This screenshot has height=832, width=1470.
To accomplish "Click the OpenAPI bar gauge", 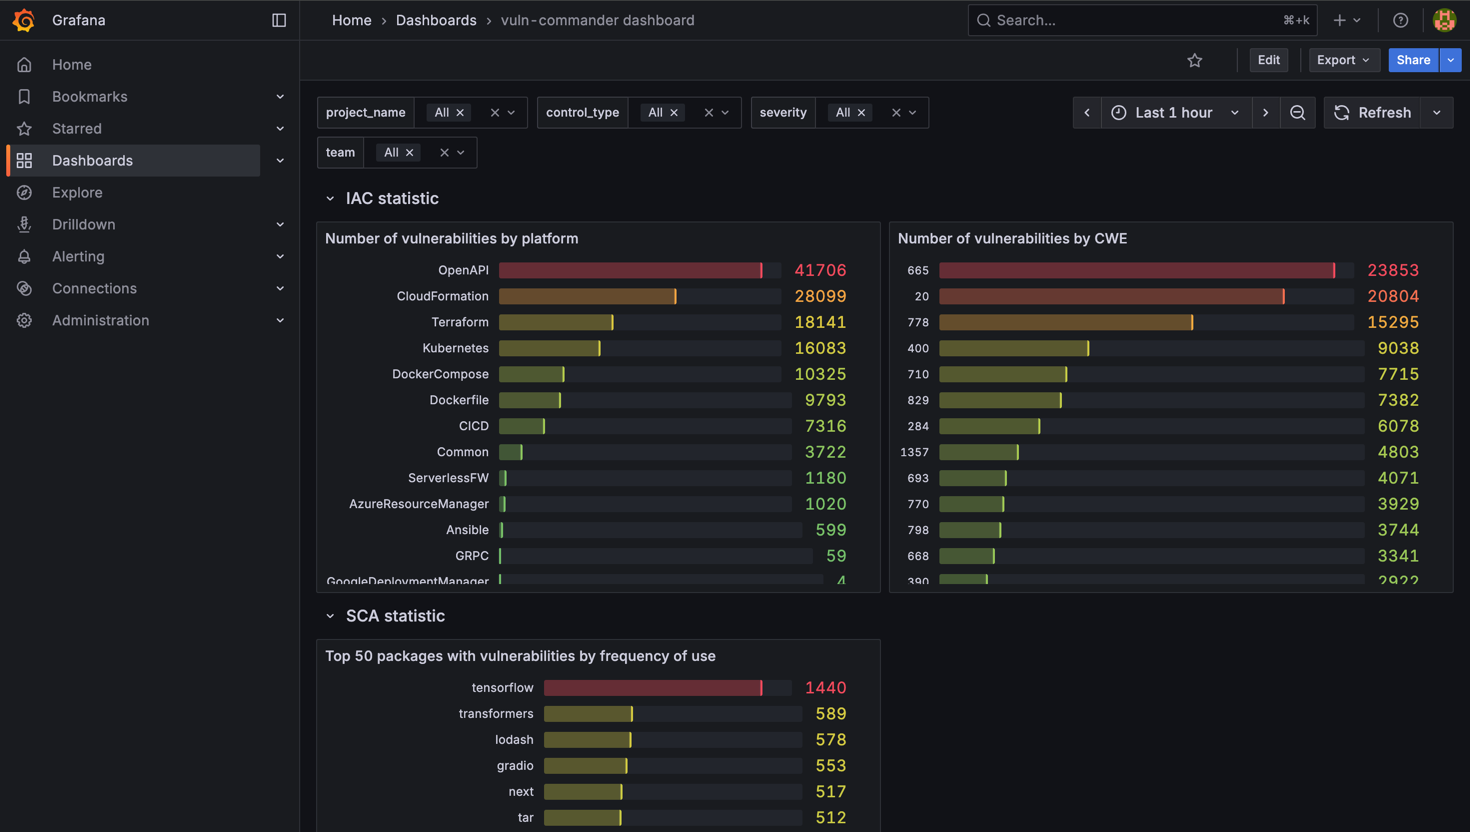I will coord(640,270).
